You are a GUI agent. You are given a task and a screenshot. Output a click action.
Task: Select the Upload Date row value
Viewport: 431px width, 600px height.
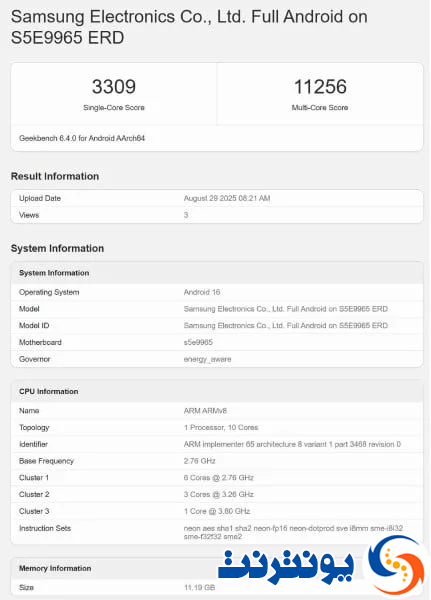tap(227, 198)
